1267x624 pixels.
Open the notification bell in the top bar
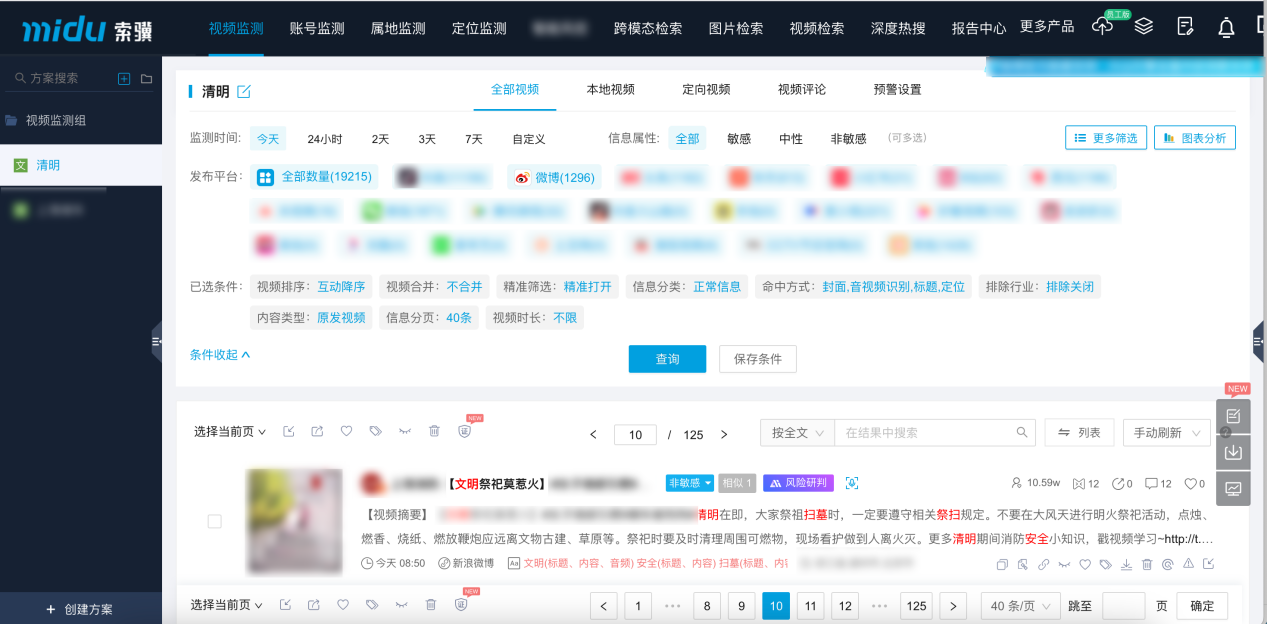(1226, 26)
